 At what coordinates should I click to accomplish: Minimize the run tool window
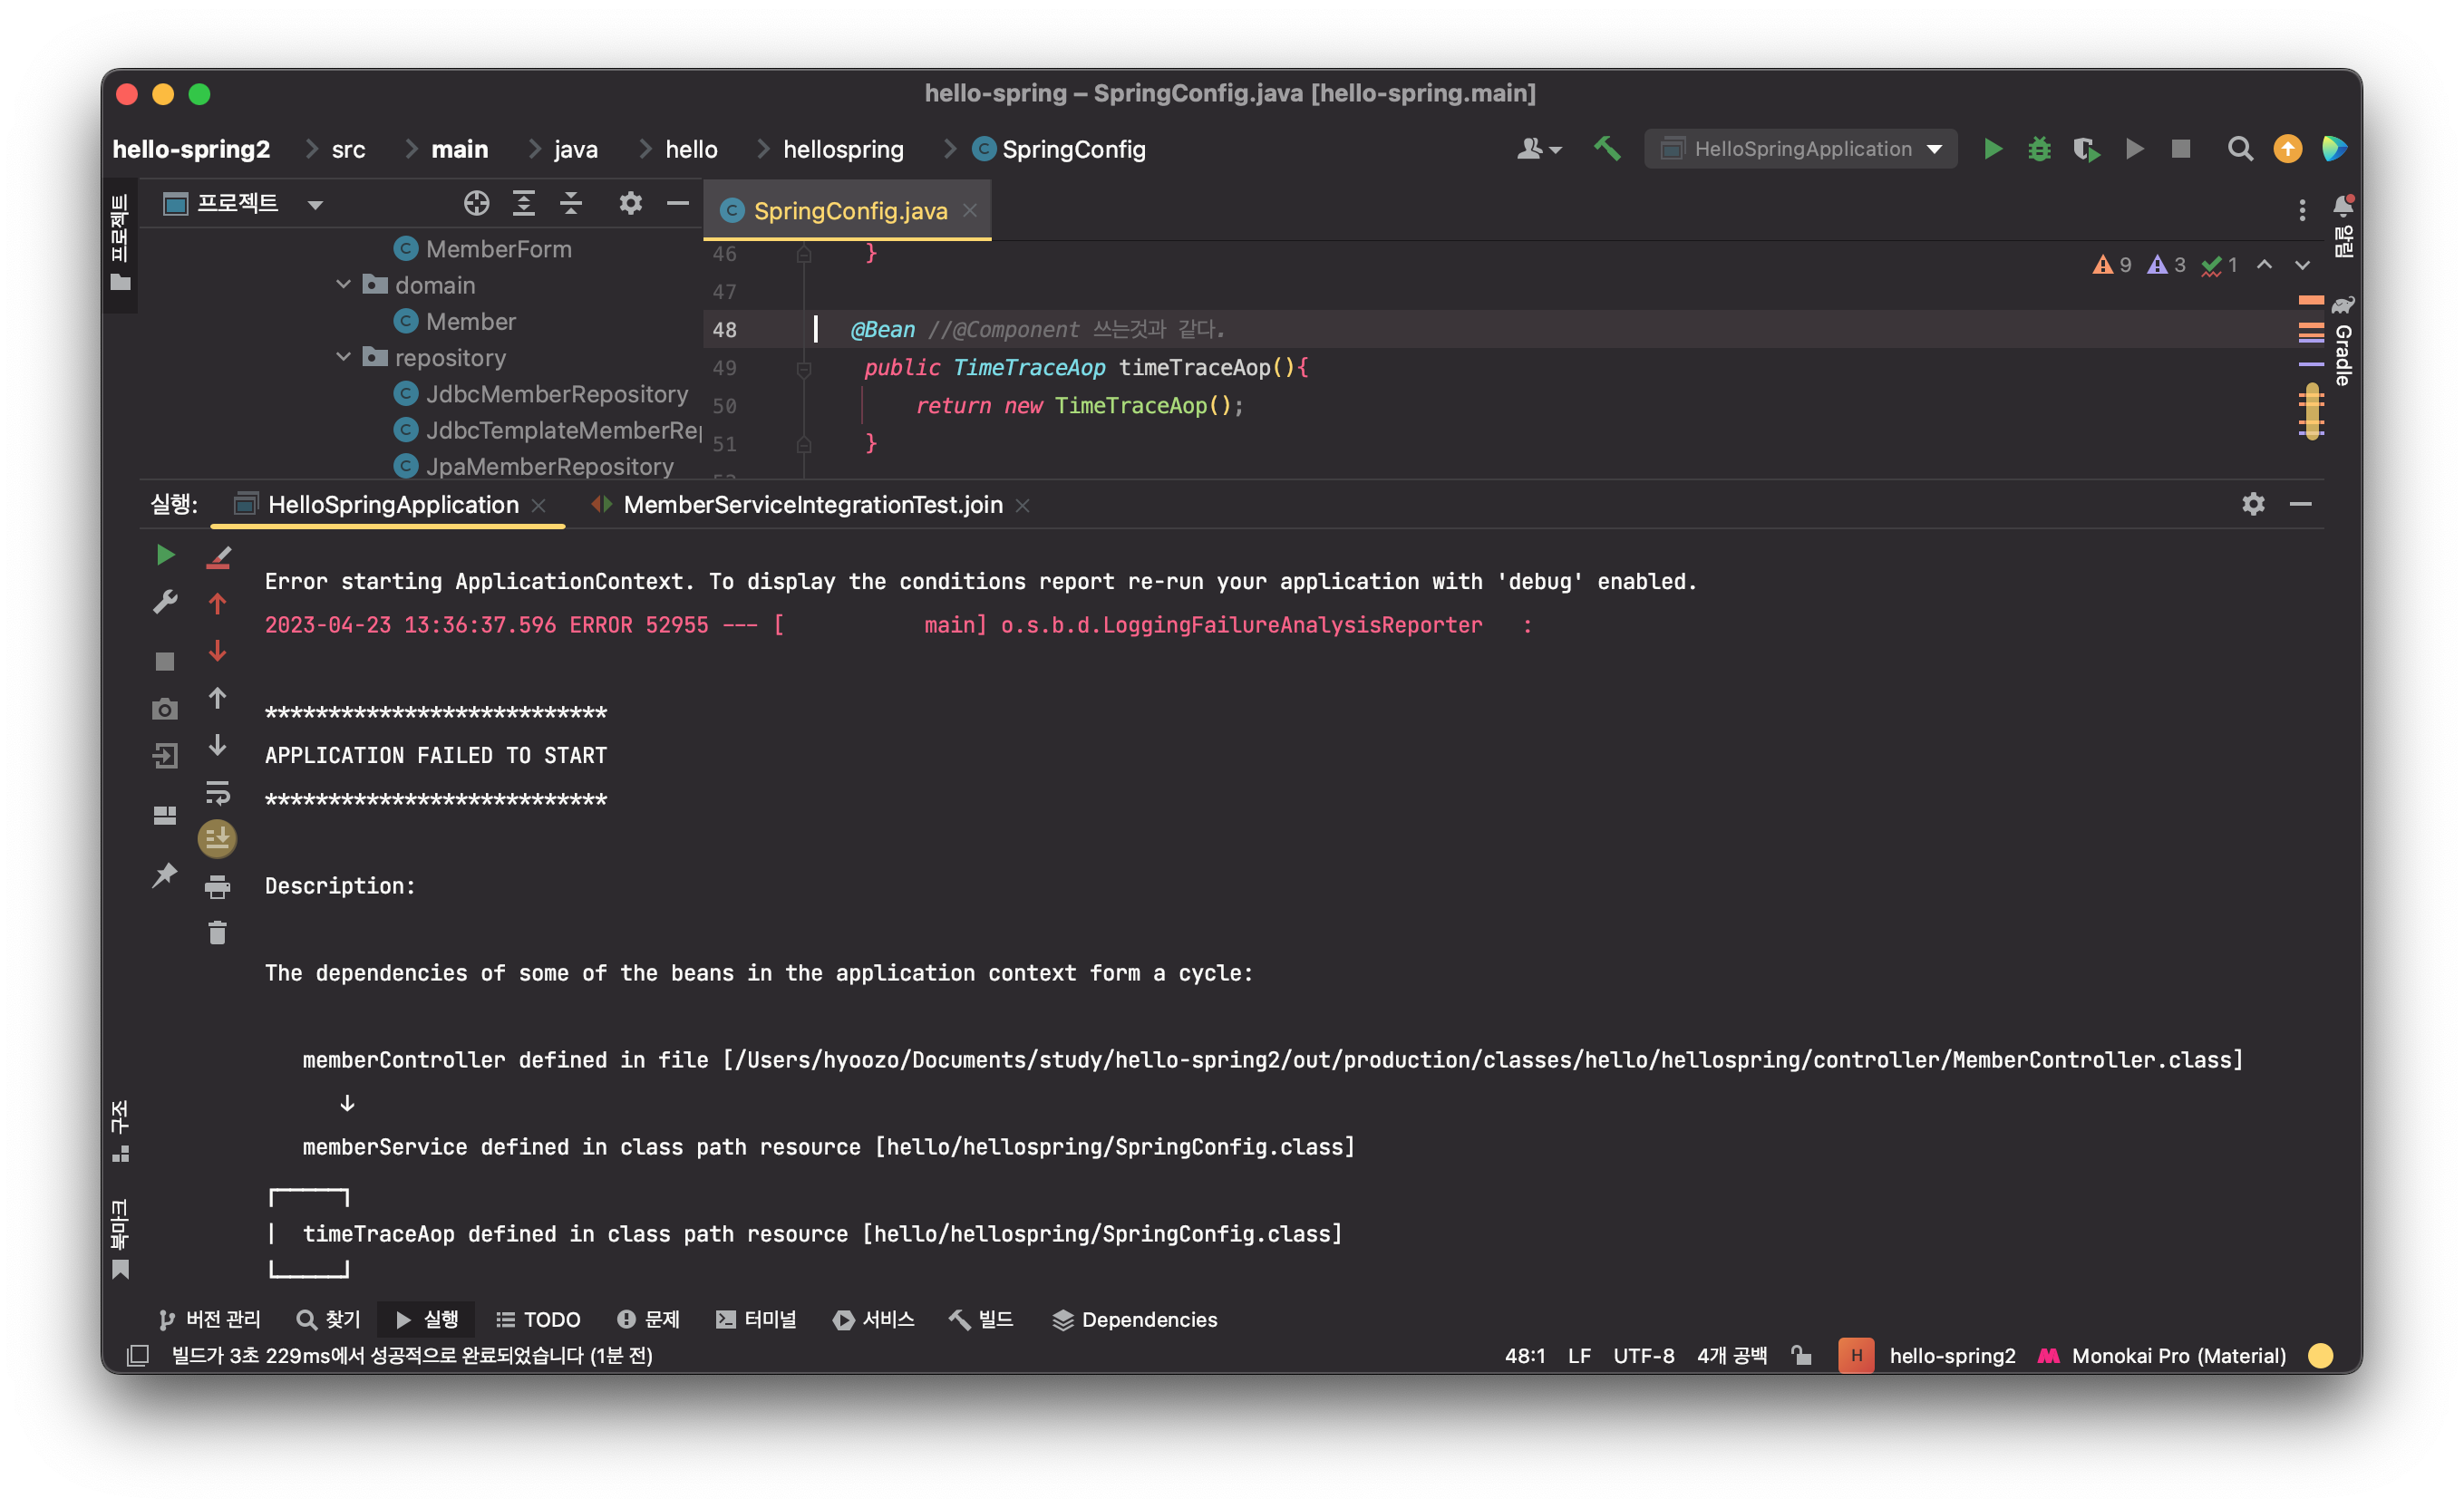2300,504
